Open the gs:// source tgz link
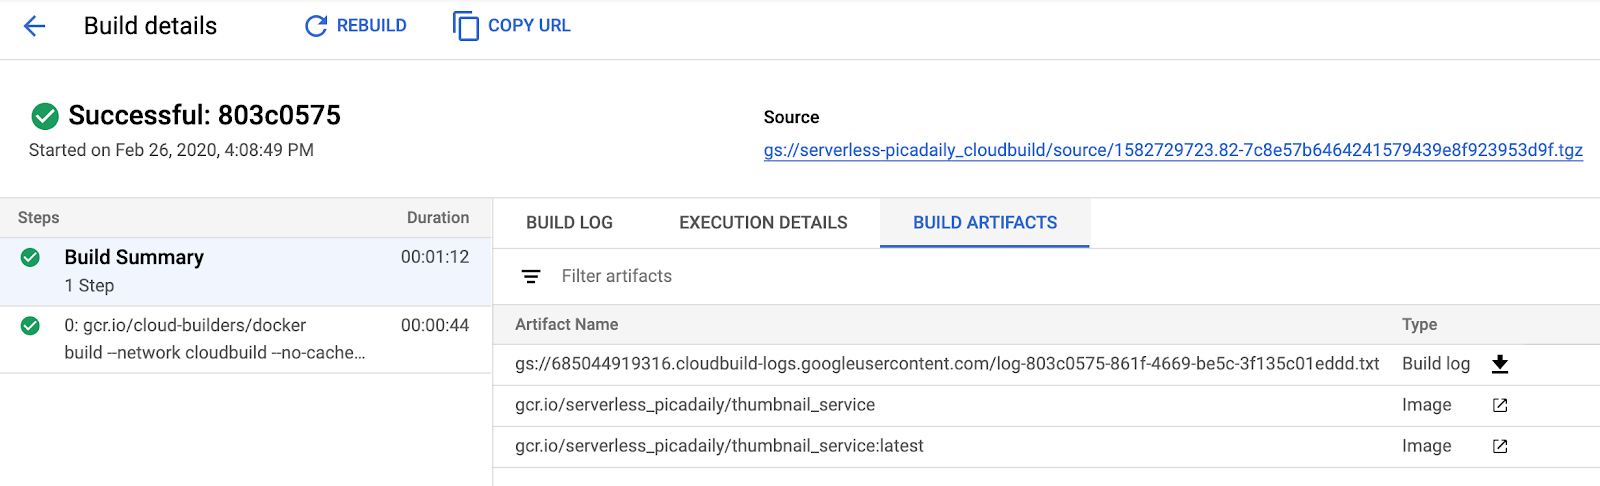The width and height of the screenshot is (1600, 486). click(x=1172, y=150)
